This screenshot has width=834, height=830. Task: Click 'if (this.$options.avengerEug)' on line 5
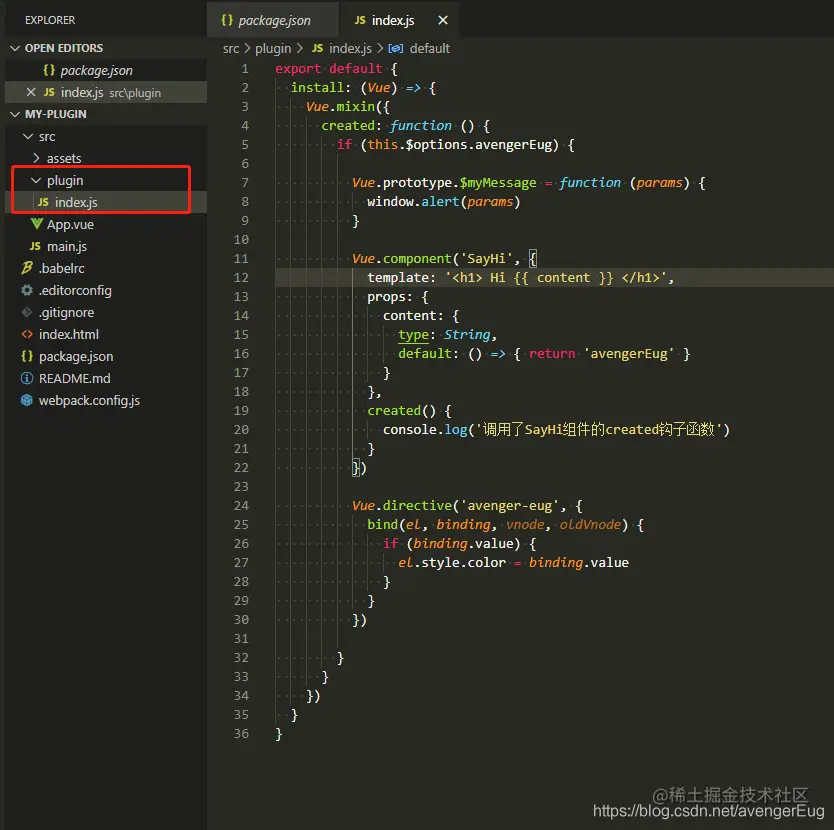pos(448,145)
